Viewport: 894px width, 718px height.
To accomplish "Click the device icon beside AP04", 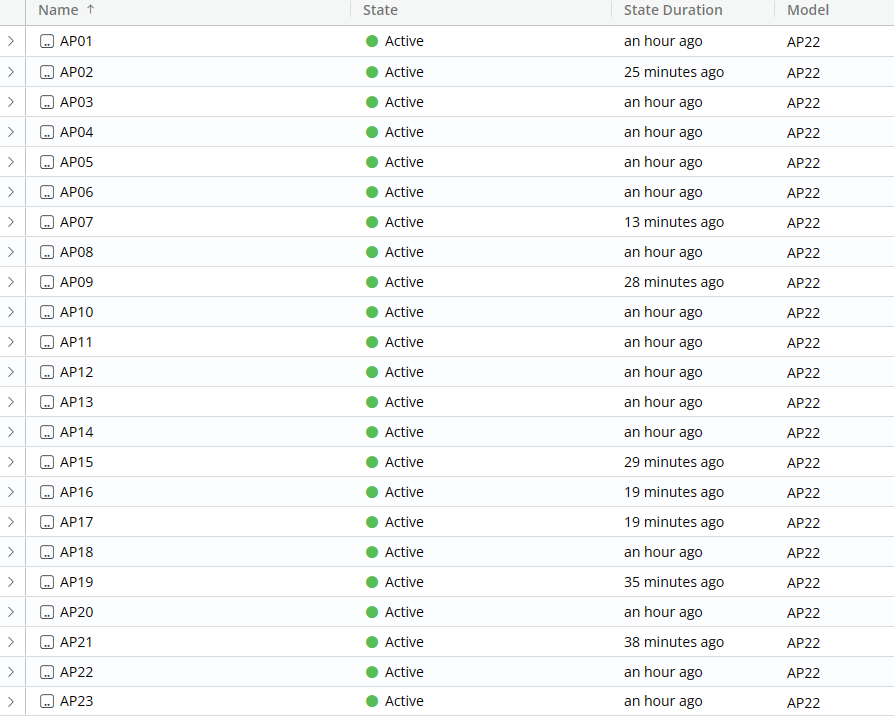I will tap(47, 132).
